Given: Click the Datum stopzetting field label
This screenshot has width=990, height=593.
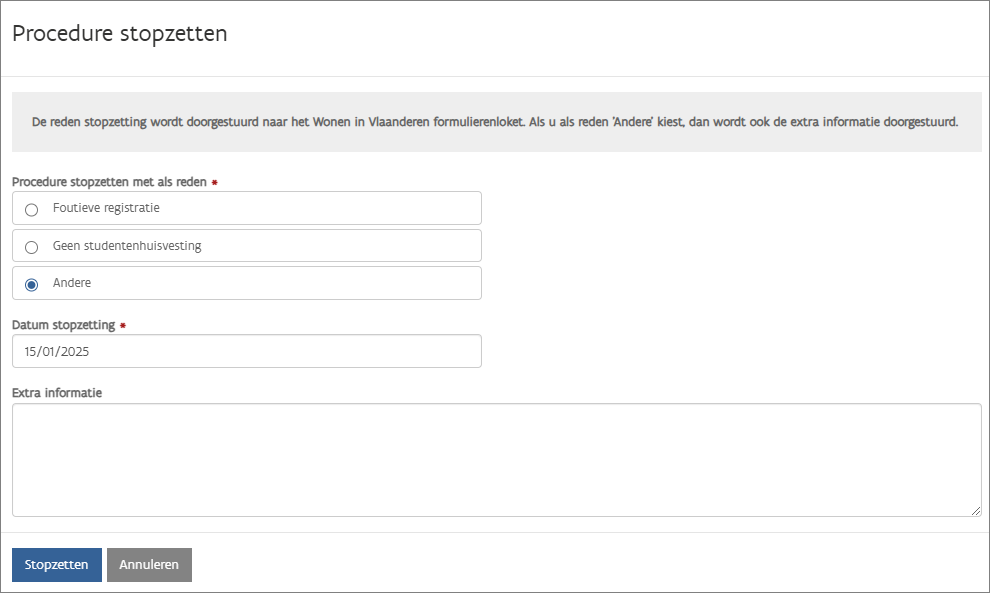Looking at the screenshot, I should pos(63,326).
